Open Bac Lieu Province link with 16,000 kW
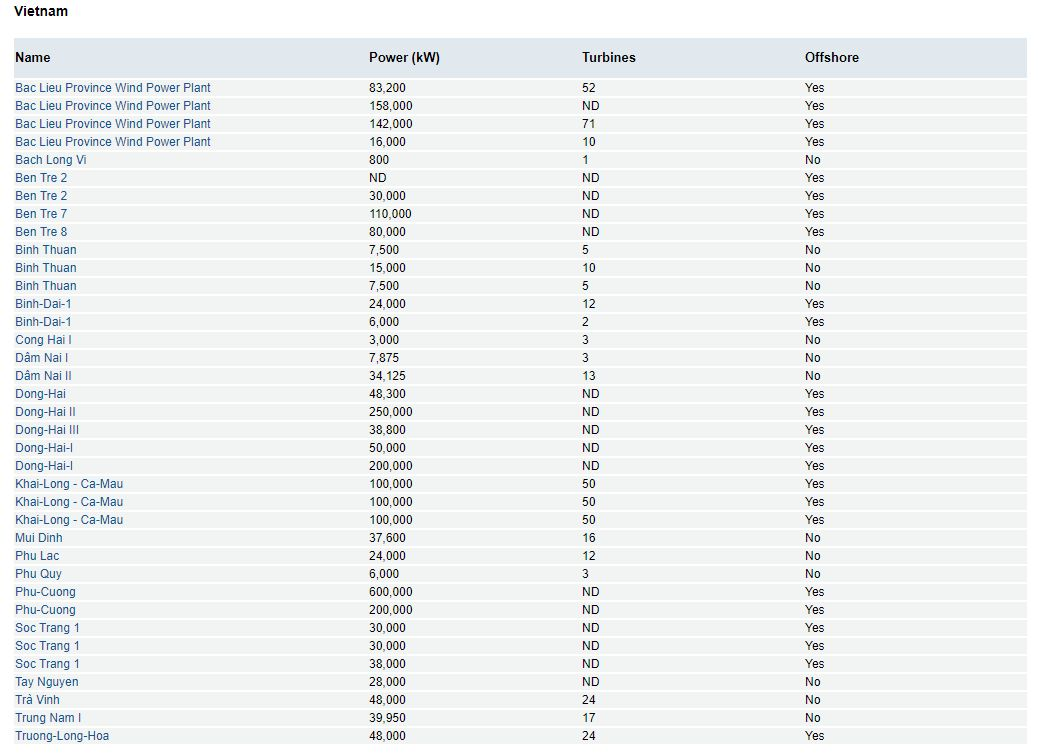1038x753 pixels. pyautogui.click(x=113, y=141)
